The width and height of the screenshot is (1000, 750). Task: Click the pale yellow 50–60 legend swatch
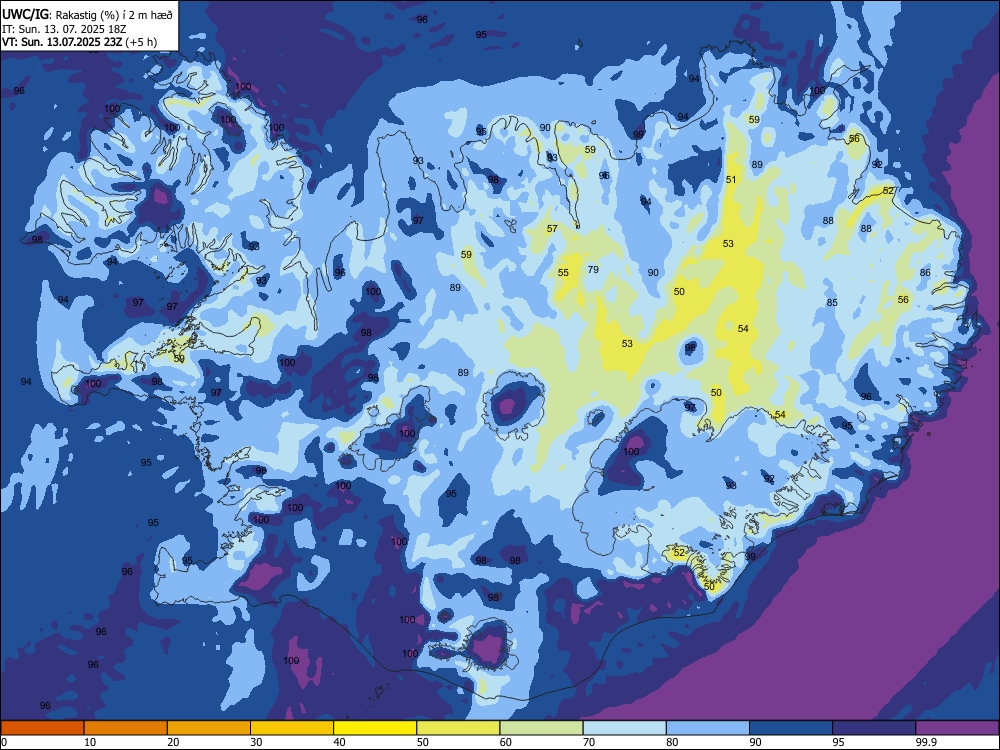pos(458,728)
